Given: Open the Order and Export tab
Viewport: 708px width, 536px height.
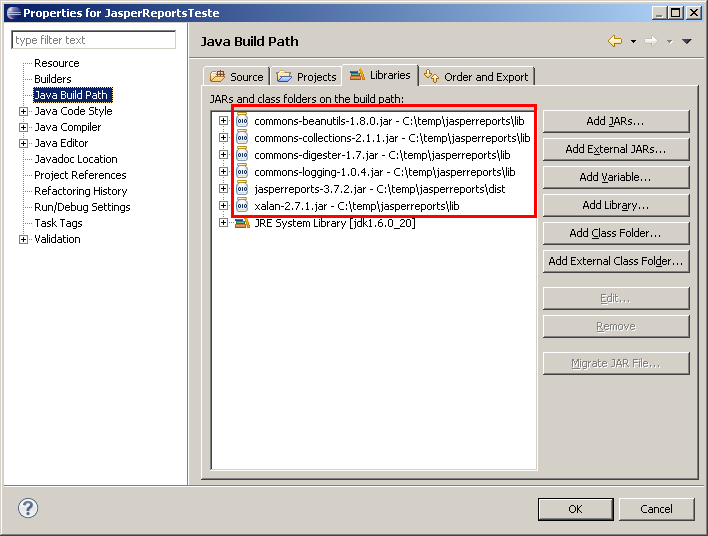Looking at the screenshot, I should (x=476, y=76).
